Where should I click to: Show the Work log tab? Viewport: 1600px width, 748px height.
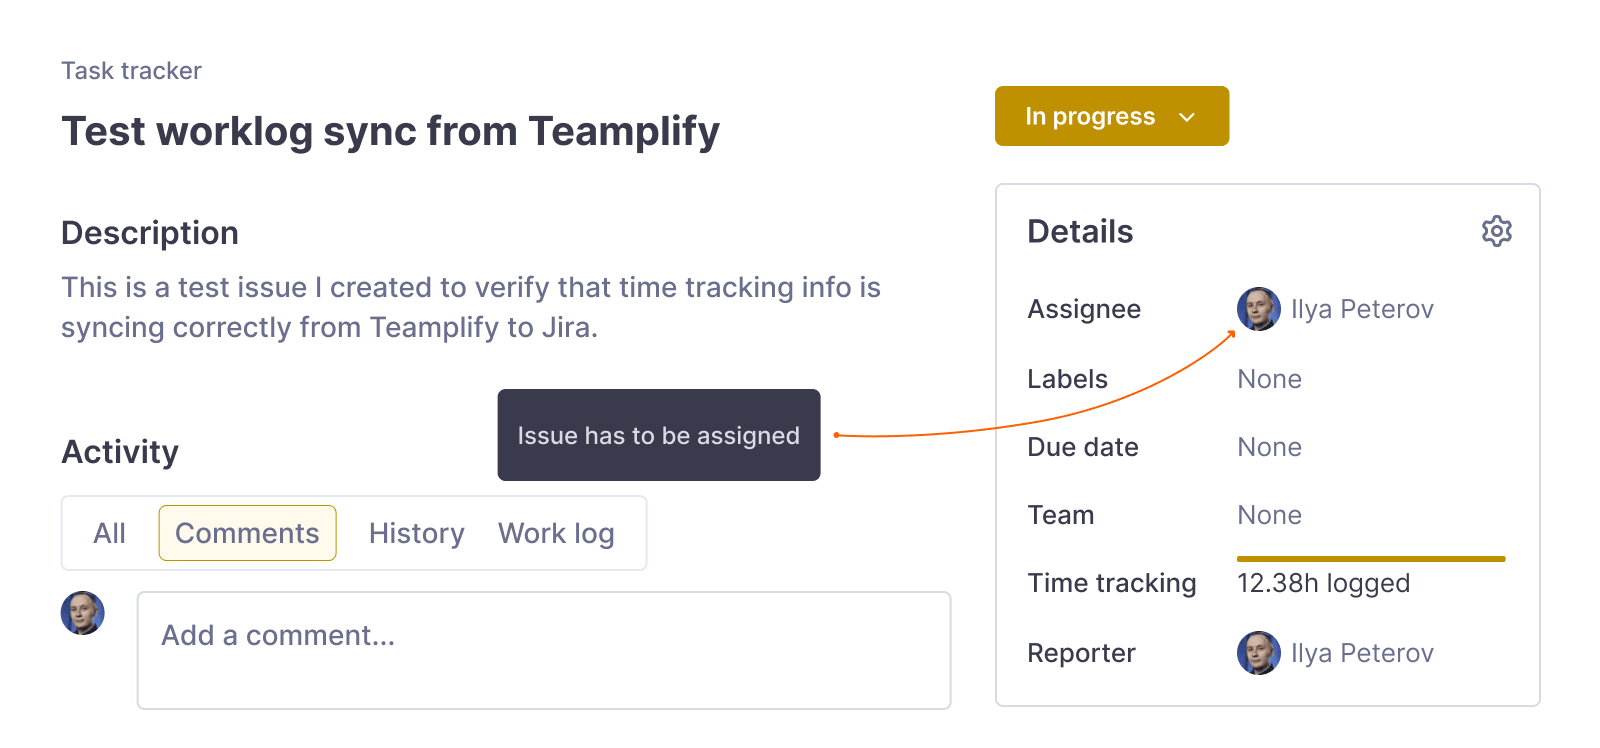(556, 533)
